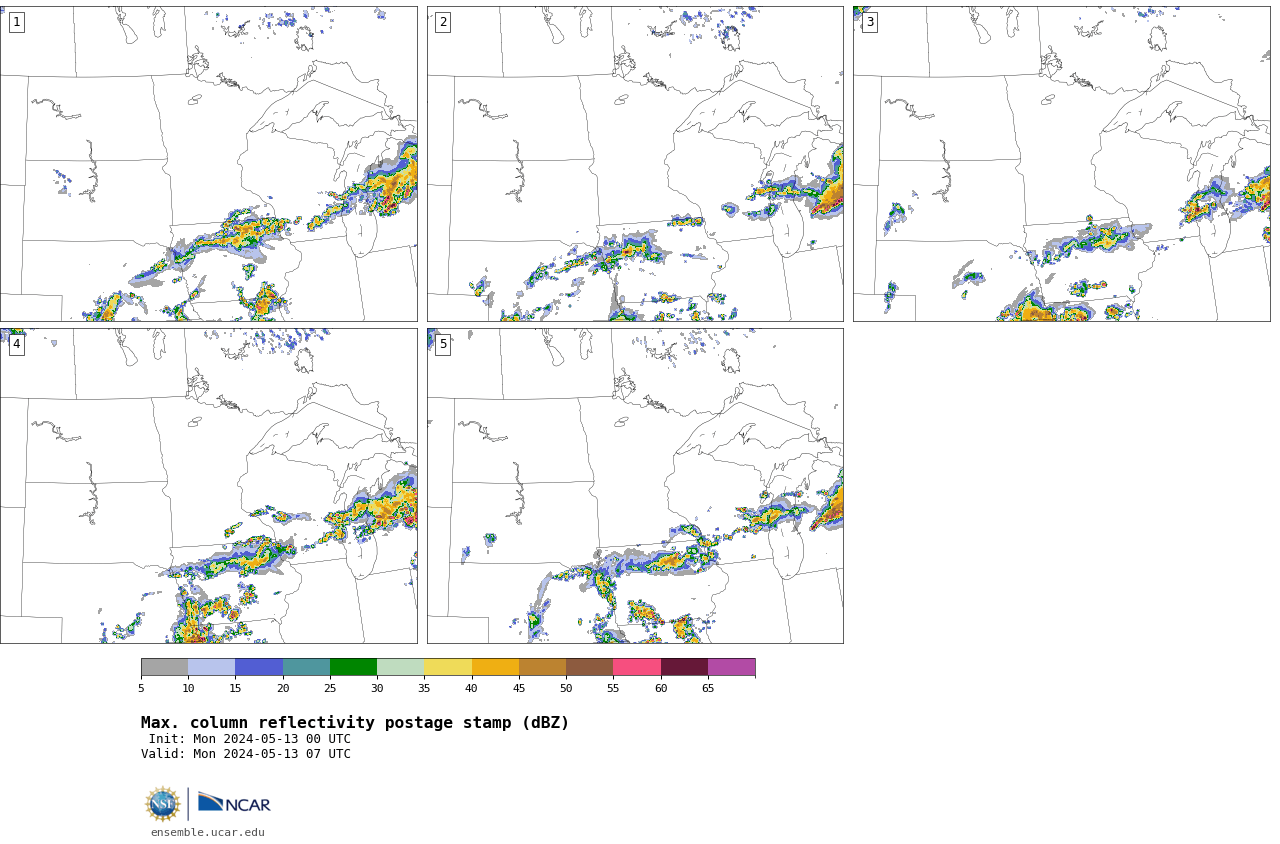Image resolution: width=1280 pixels, height=844 pixels.
Task: Click the orange 40-45 dBZ swatch
Action: (x=495, y=667)
